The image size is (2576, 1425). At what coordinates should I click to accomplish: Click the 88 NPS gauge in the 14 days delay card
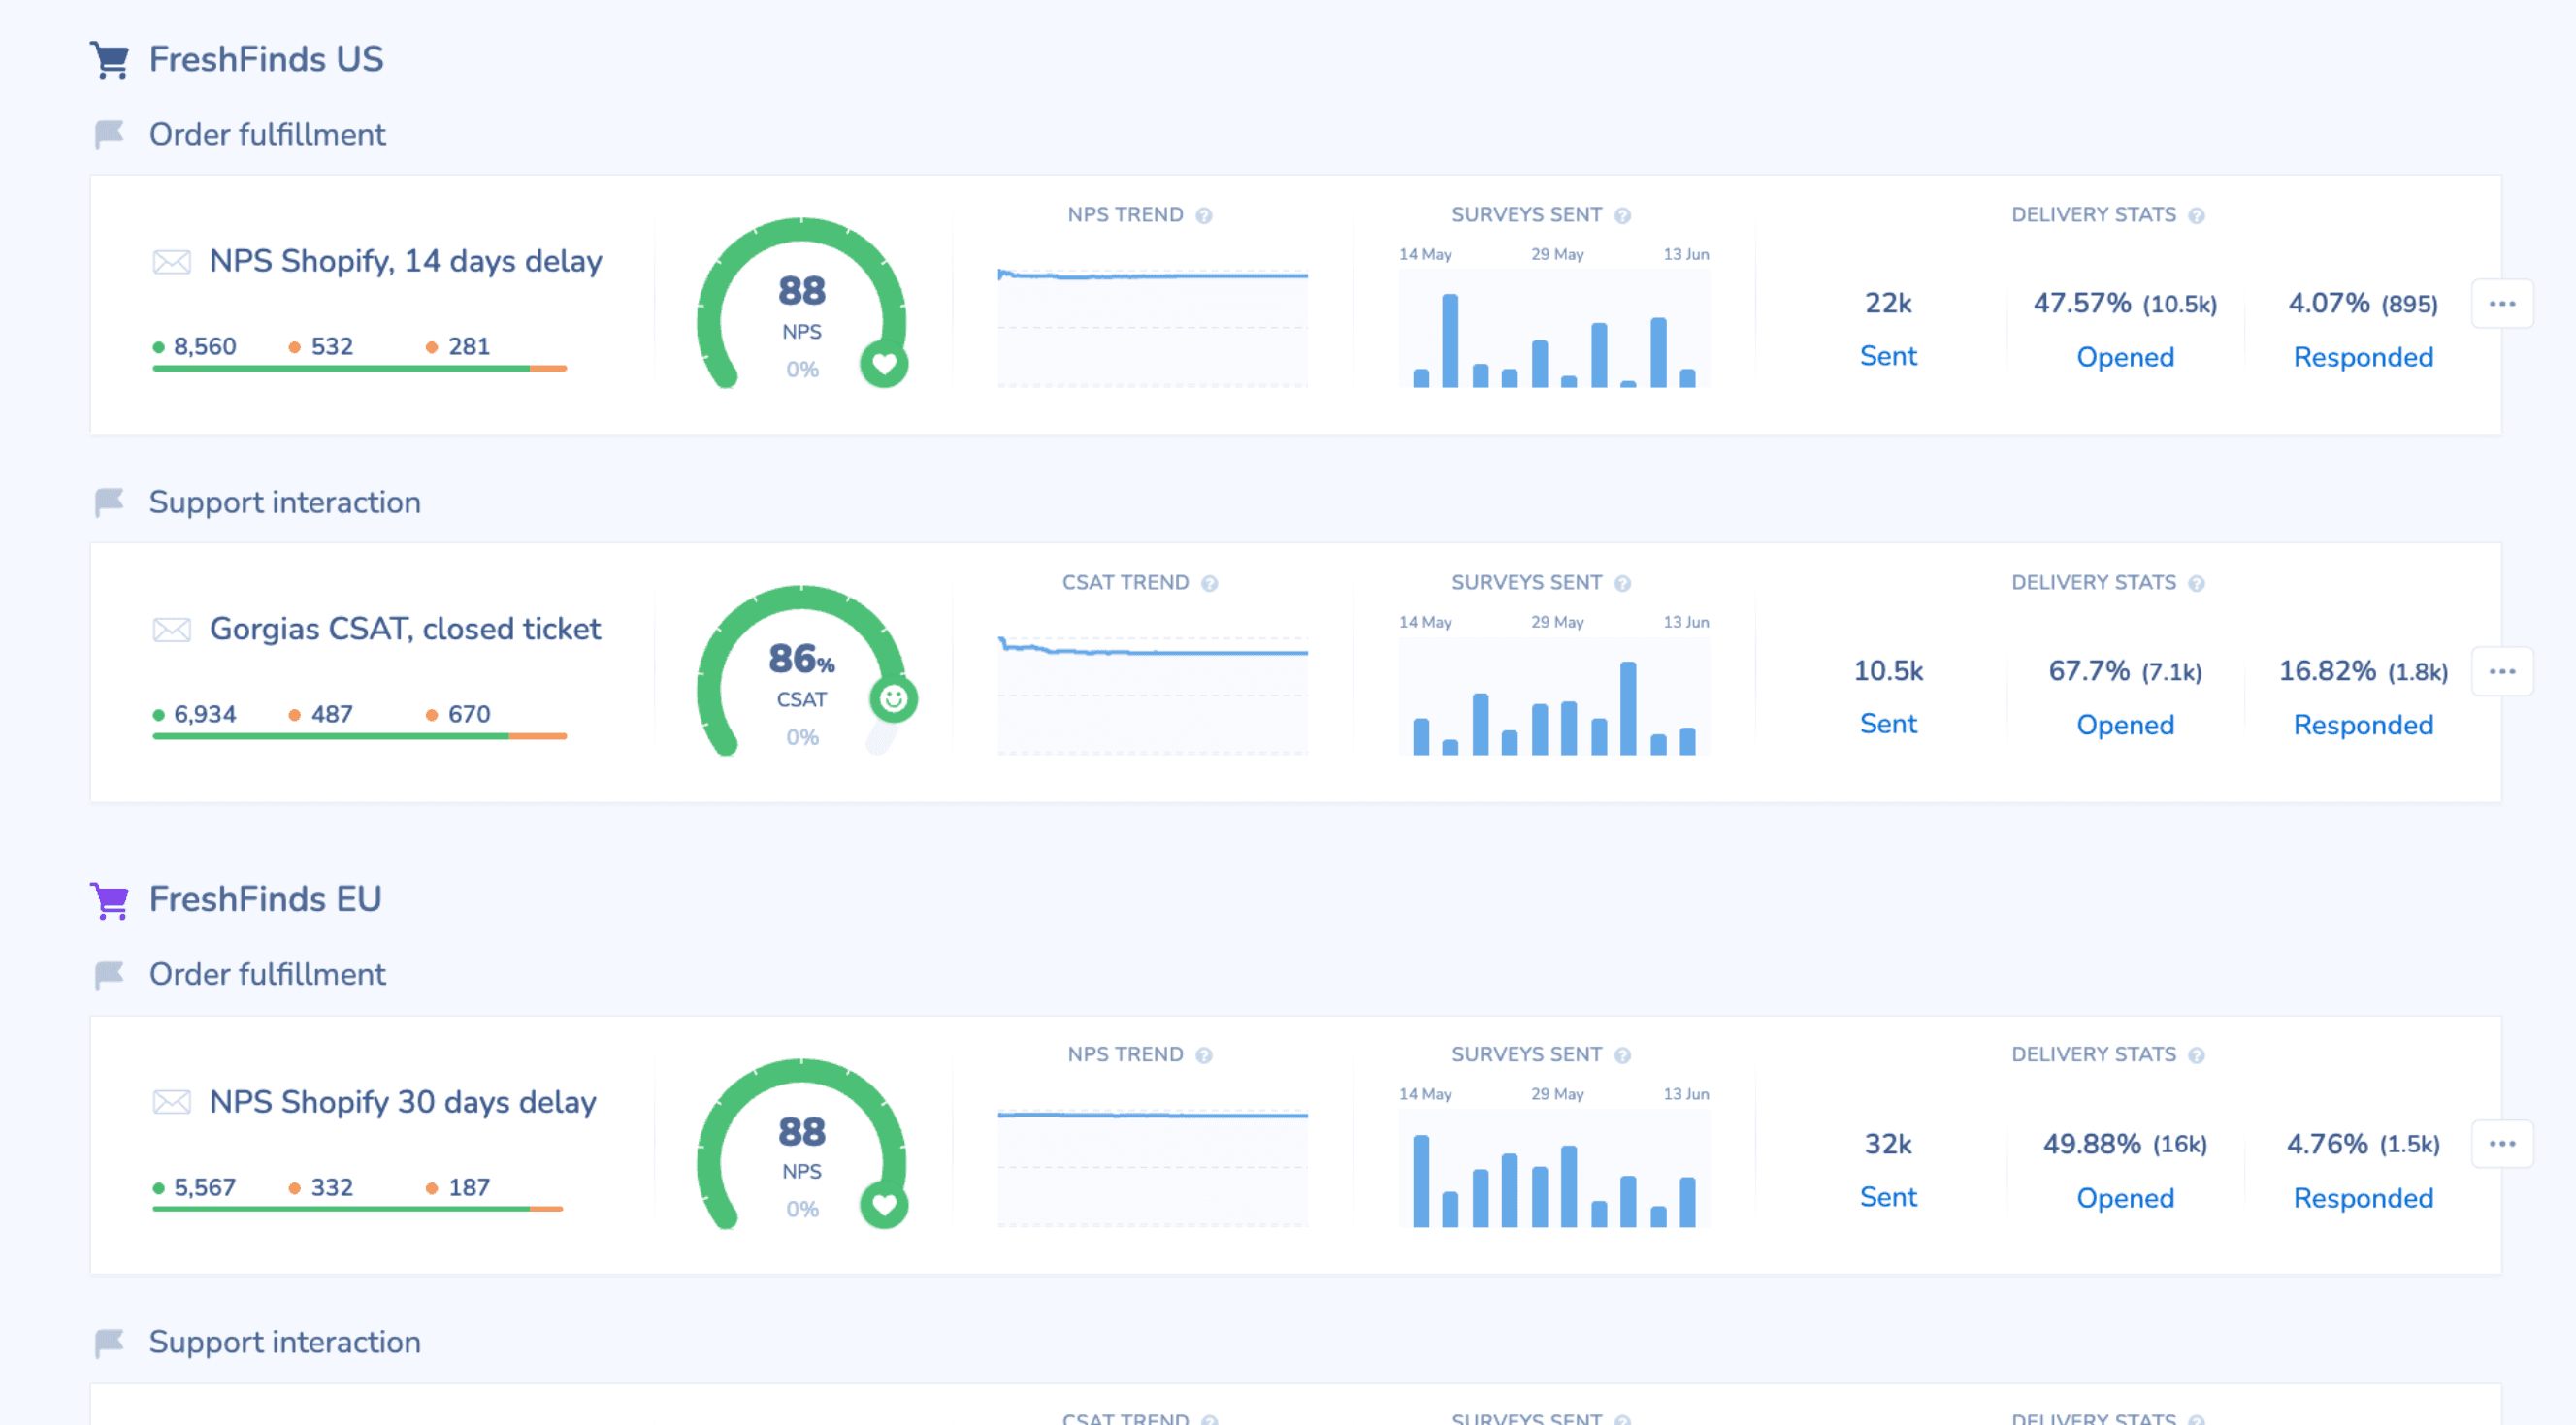(x=802, y=303)
